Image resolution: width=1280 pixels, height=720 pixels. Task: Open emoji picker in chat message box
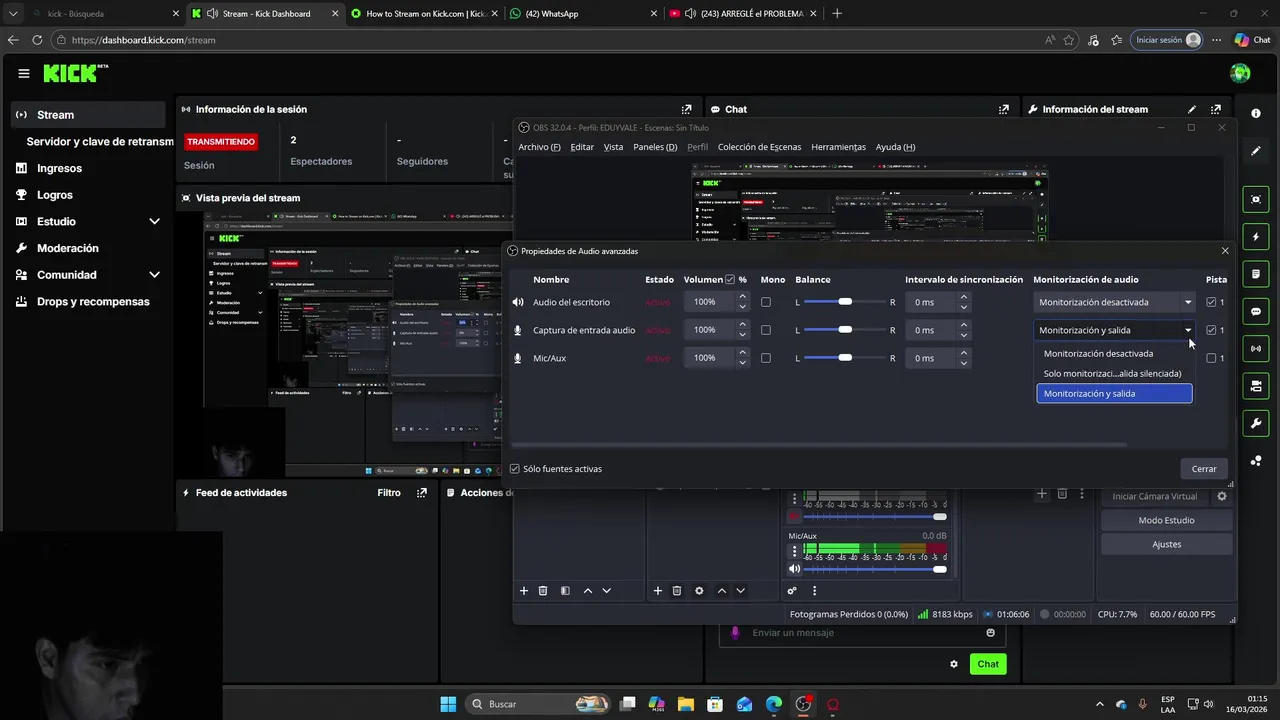coord(991,632)
